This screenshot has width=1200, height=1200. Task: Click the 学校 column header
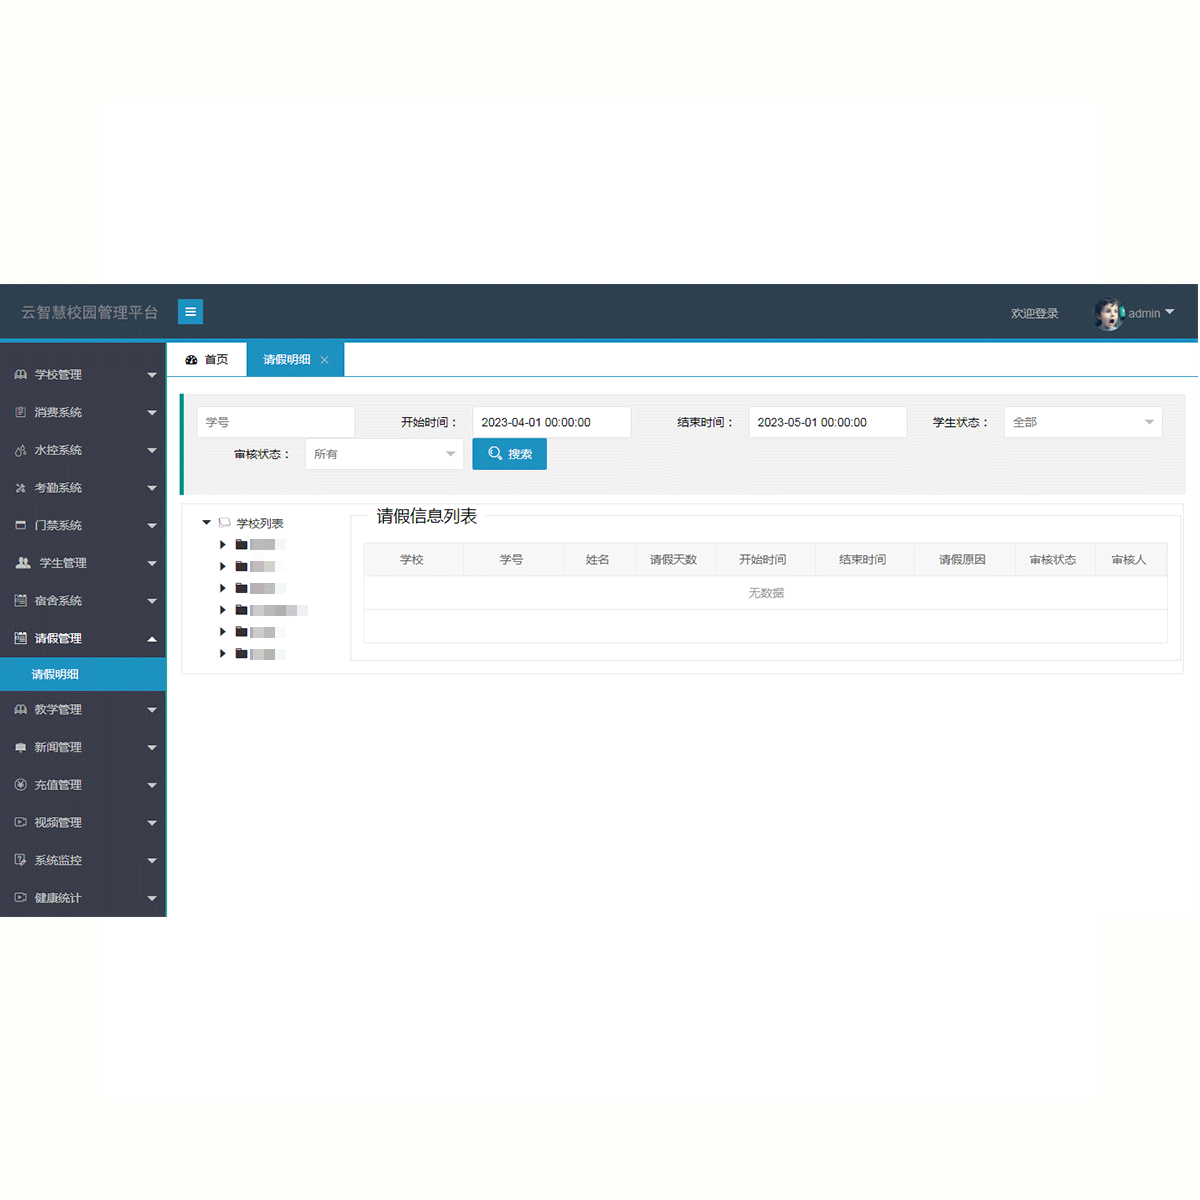pos(412,560)
